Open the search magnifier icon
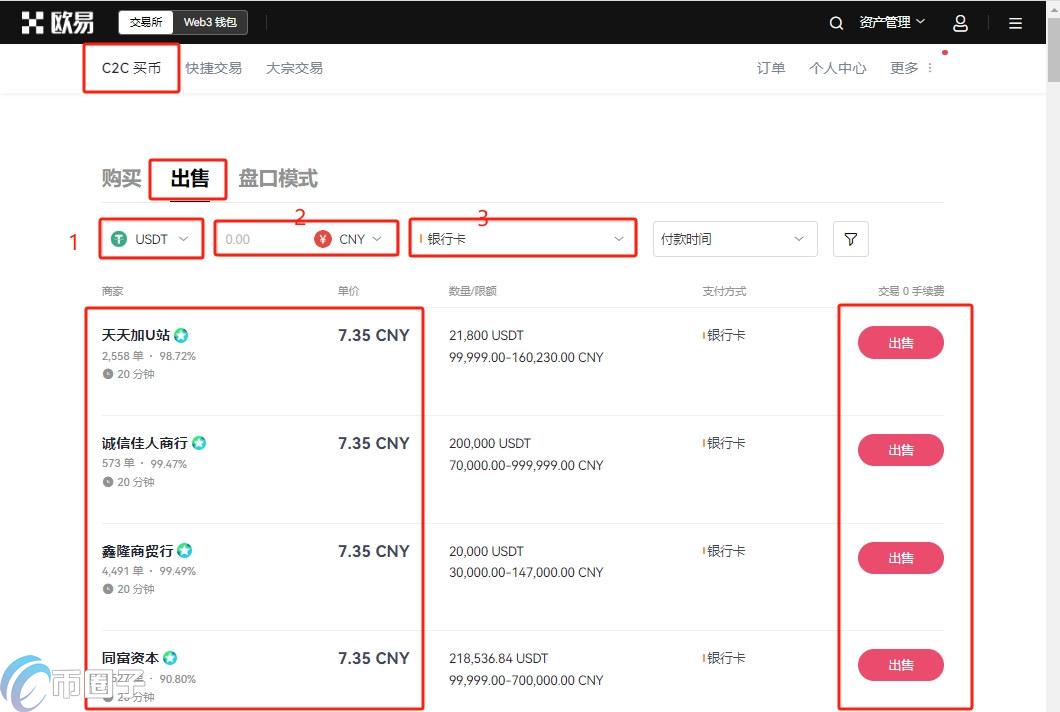 pos(836,22)
